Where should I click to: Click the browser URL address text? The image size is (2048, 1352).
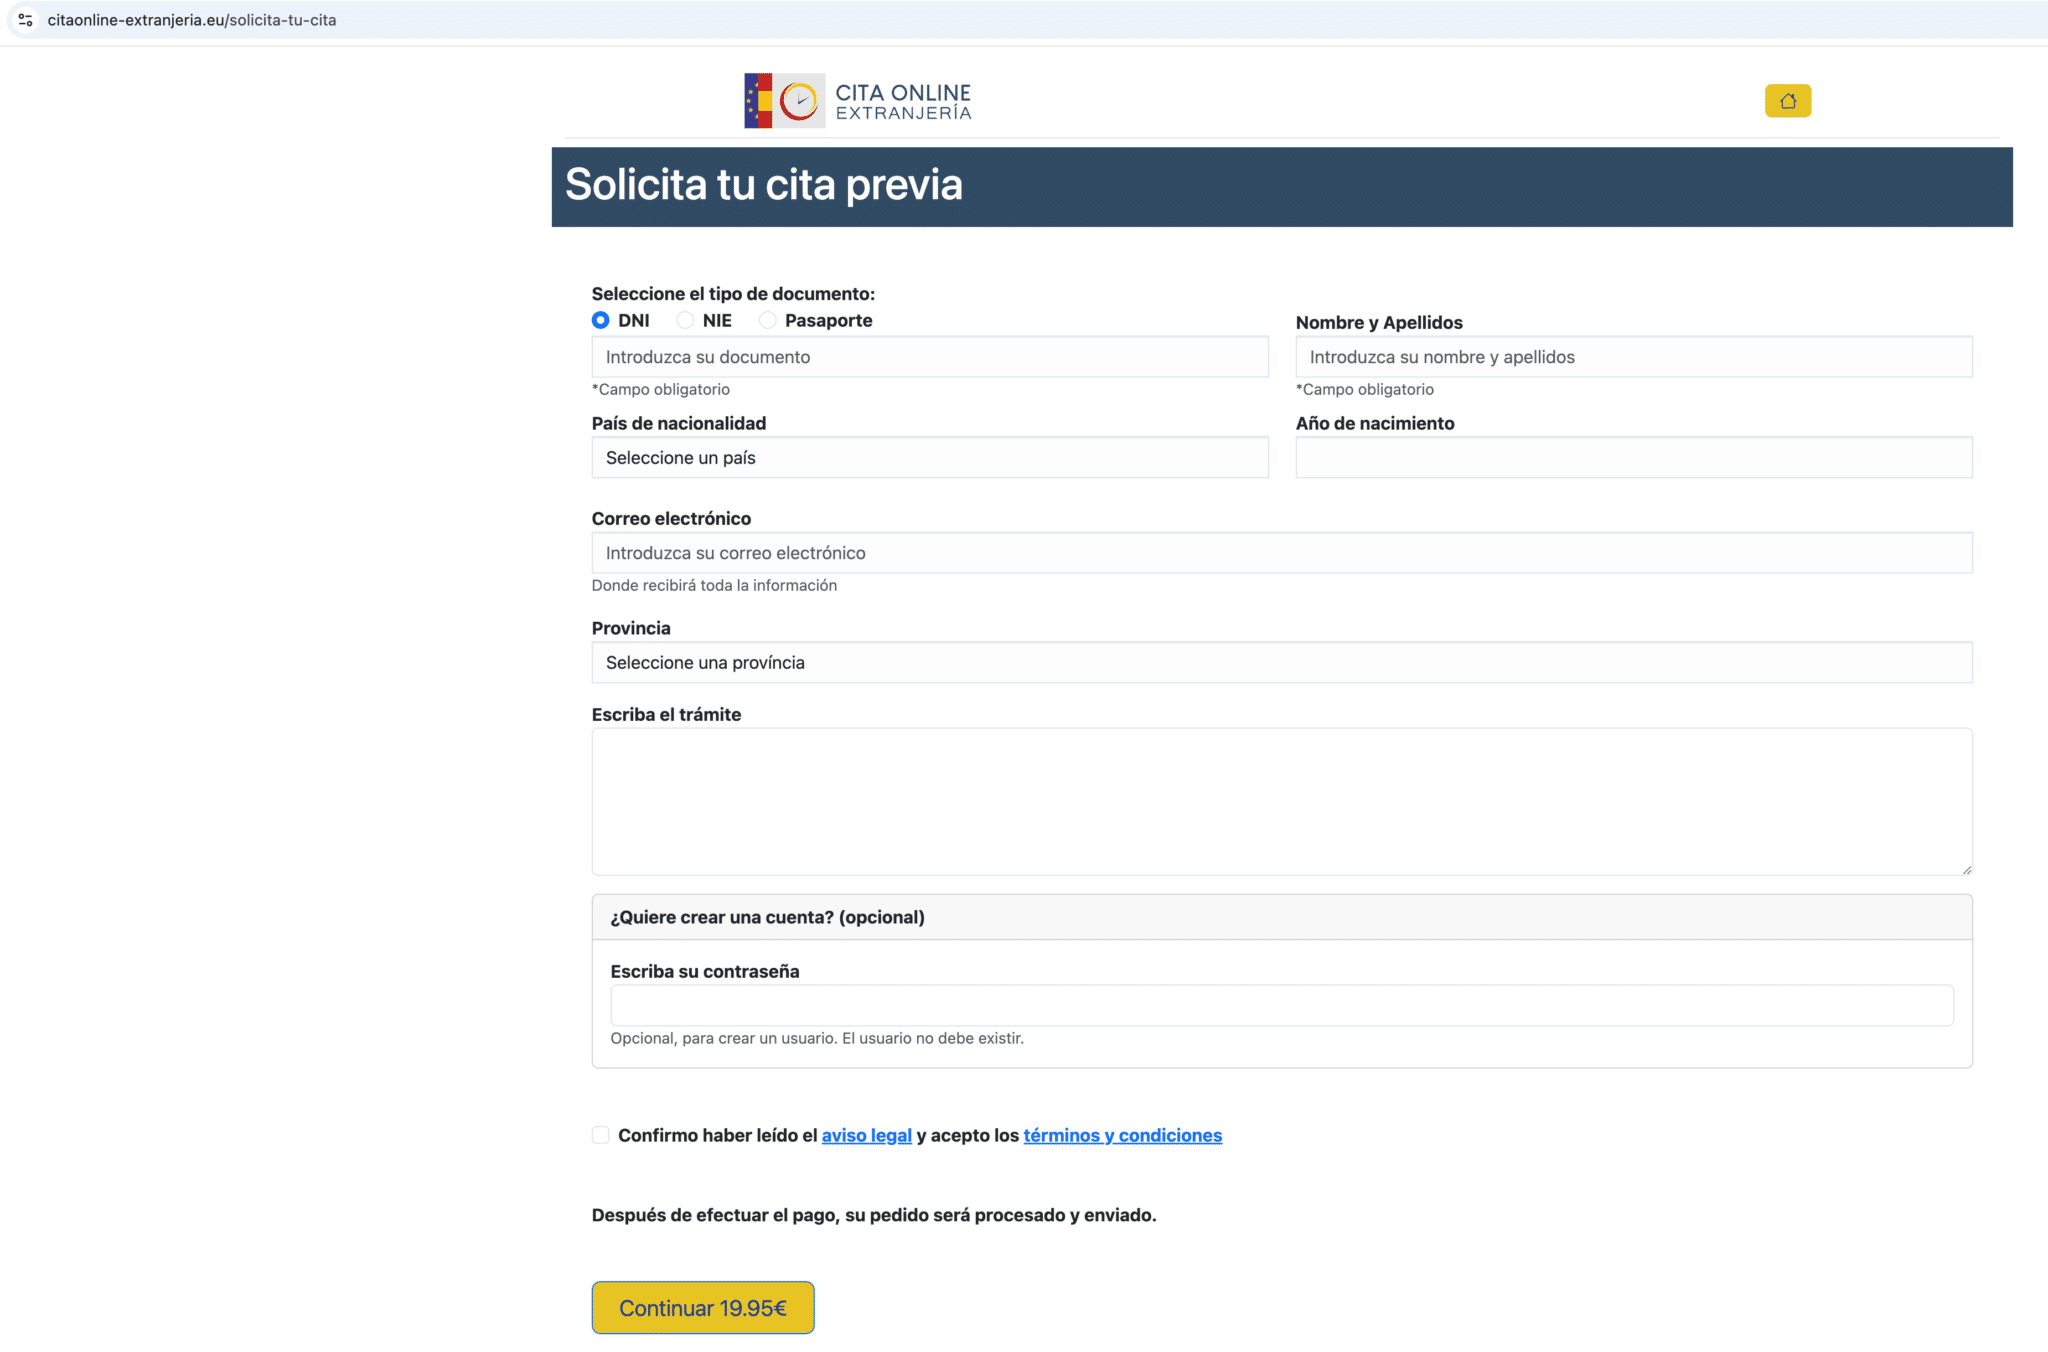pyautogui.click(x=192, y=20)
